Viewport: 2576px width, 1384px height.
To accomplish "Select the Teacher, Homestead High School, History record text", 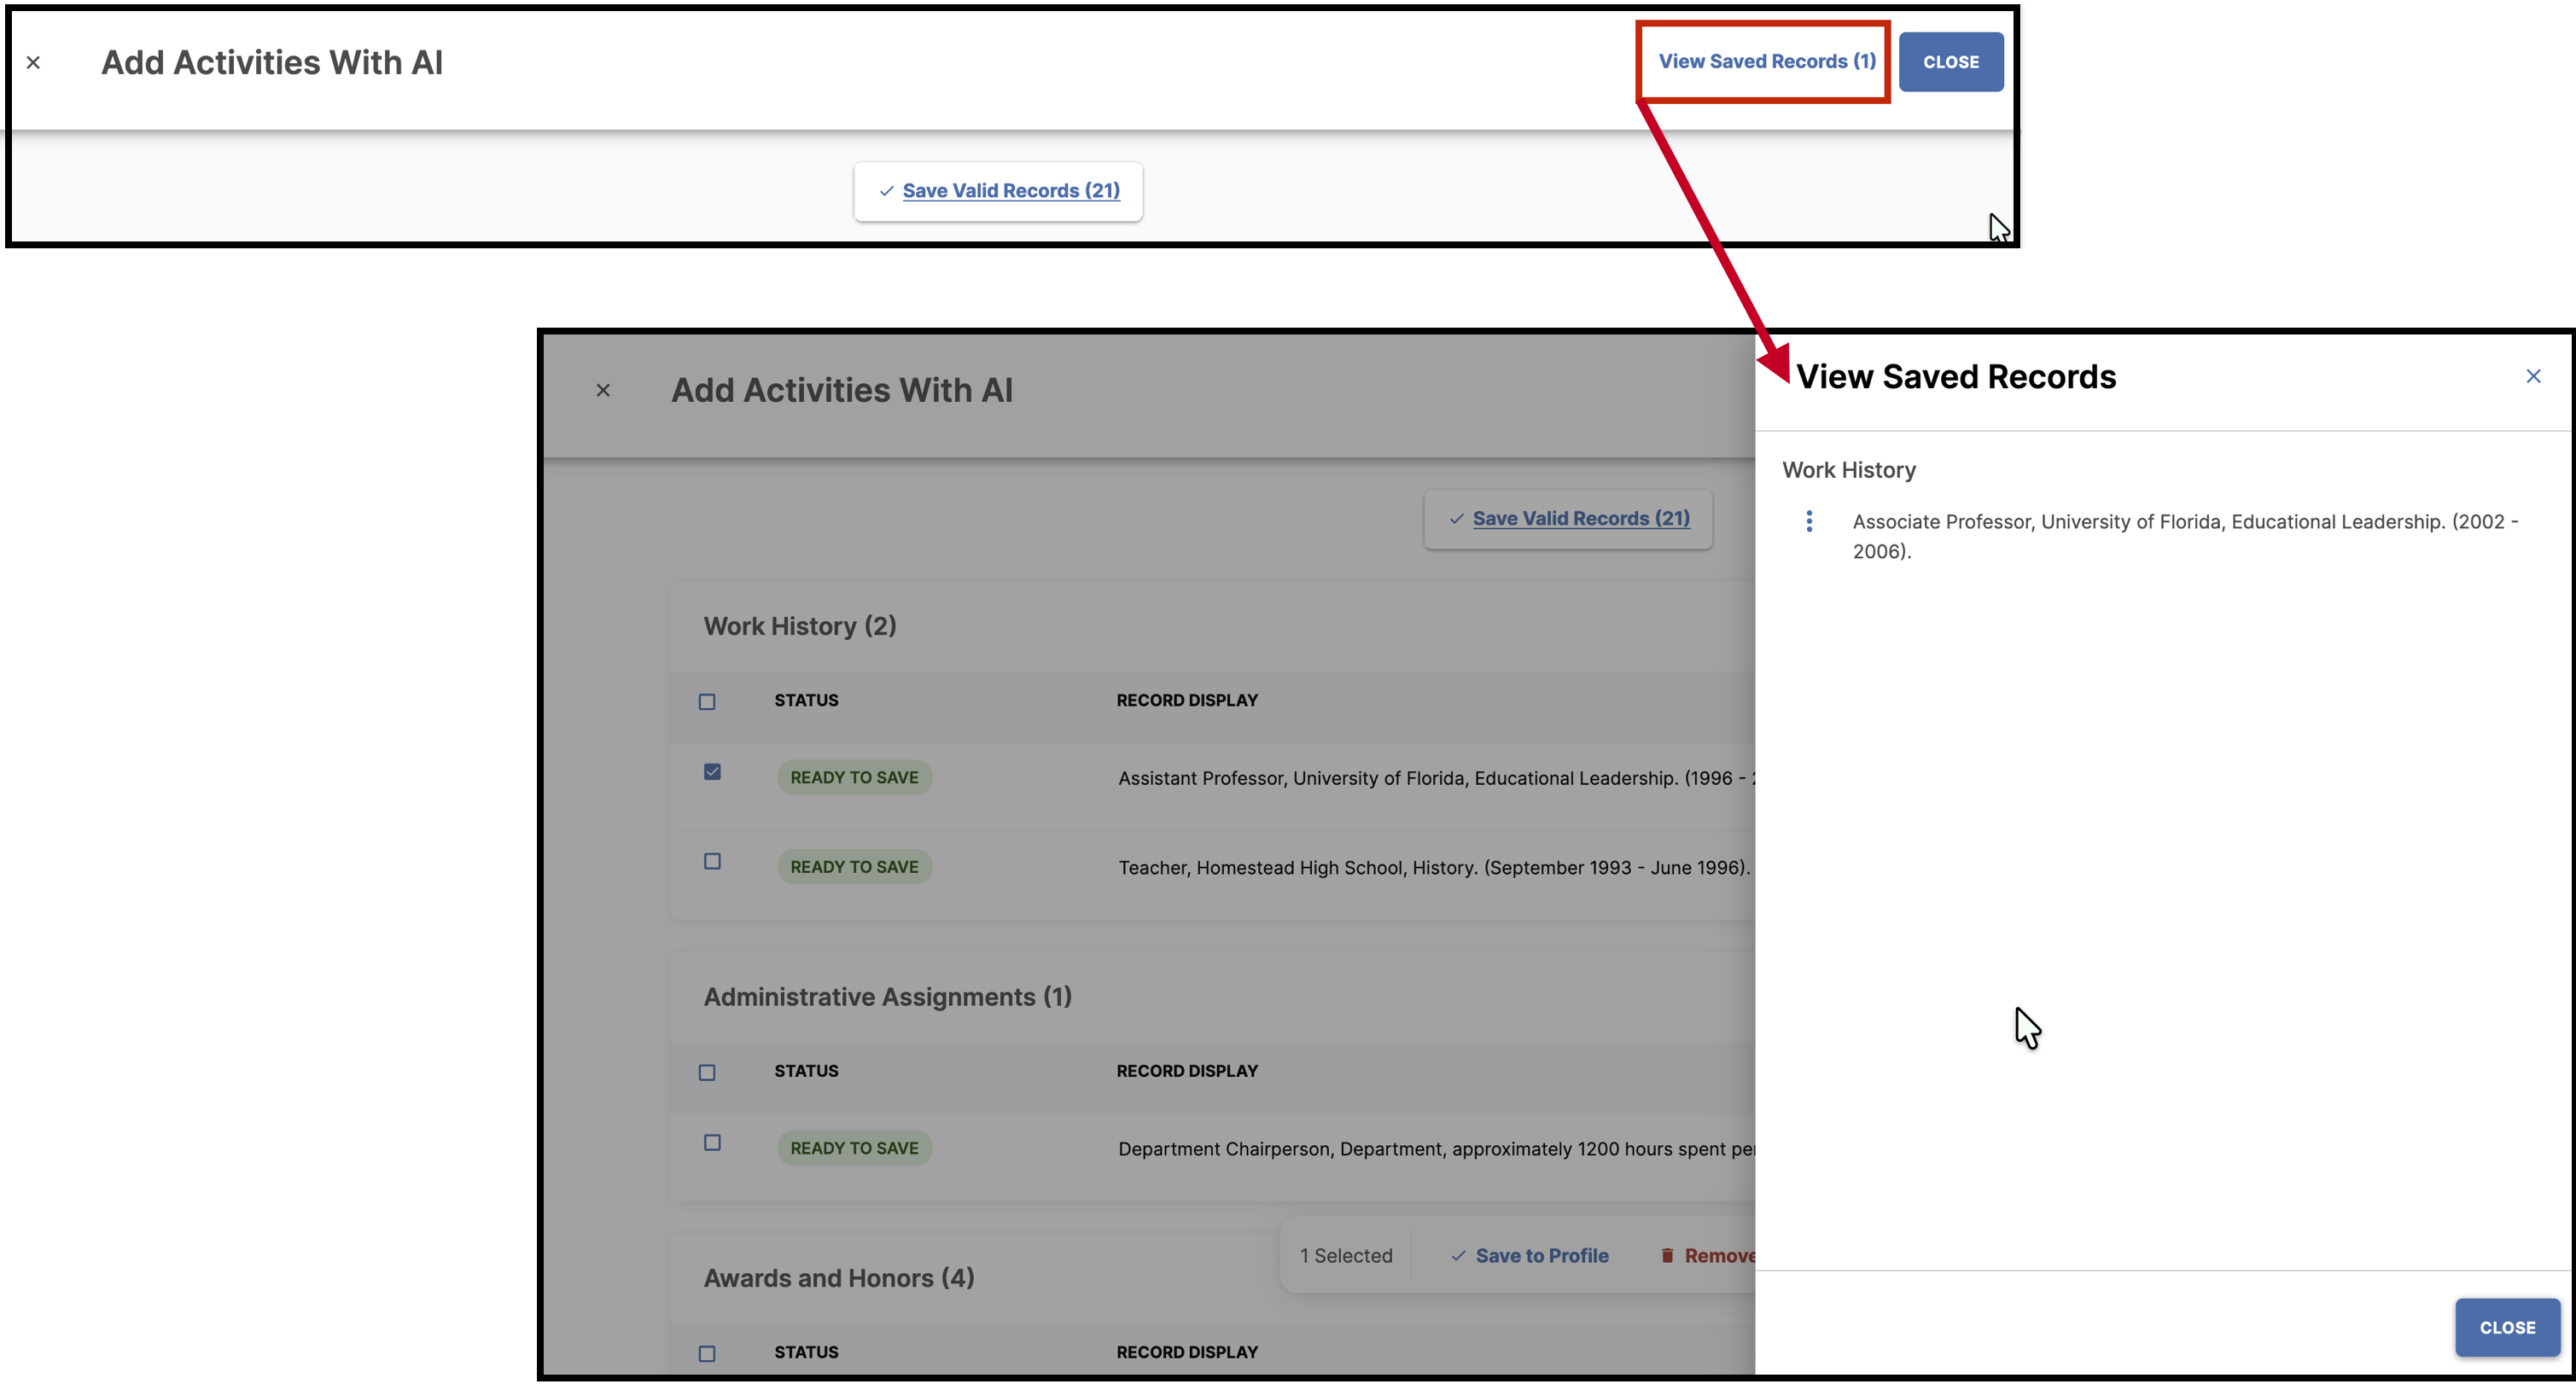I will click(1434, 867).
